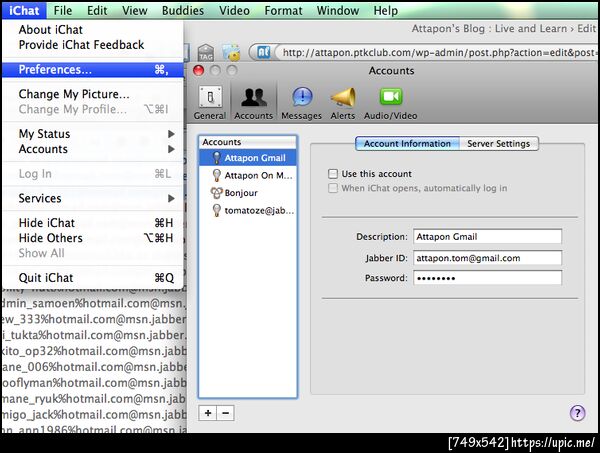Close the Accounts preferences window

[x=199, y=71]
